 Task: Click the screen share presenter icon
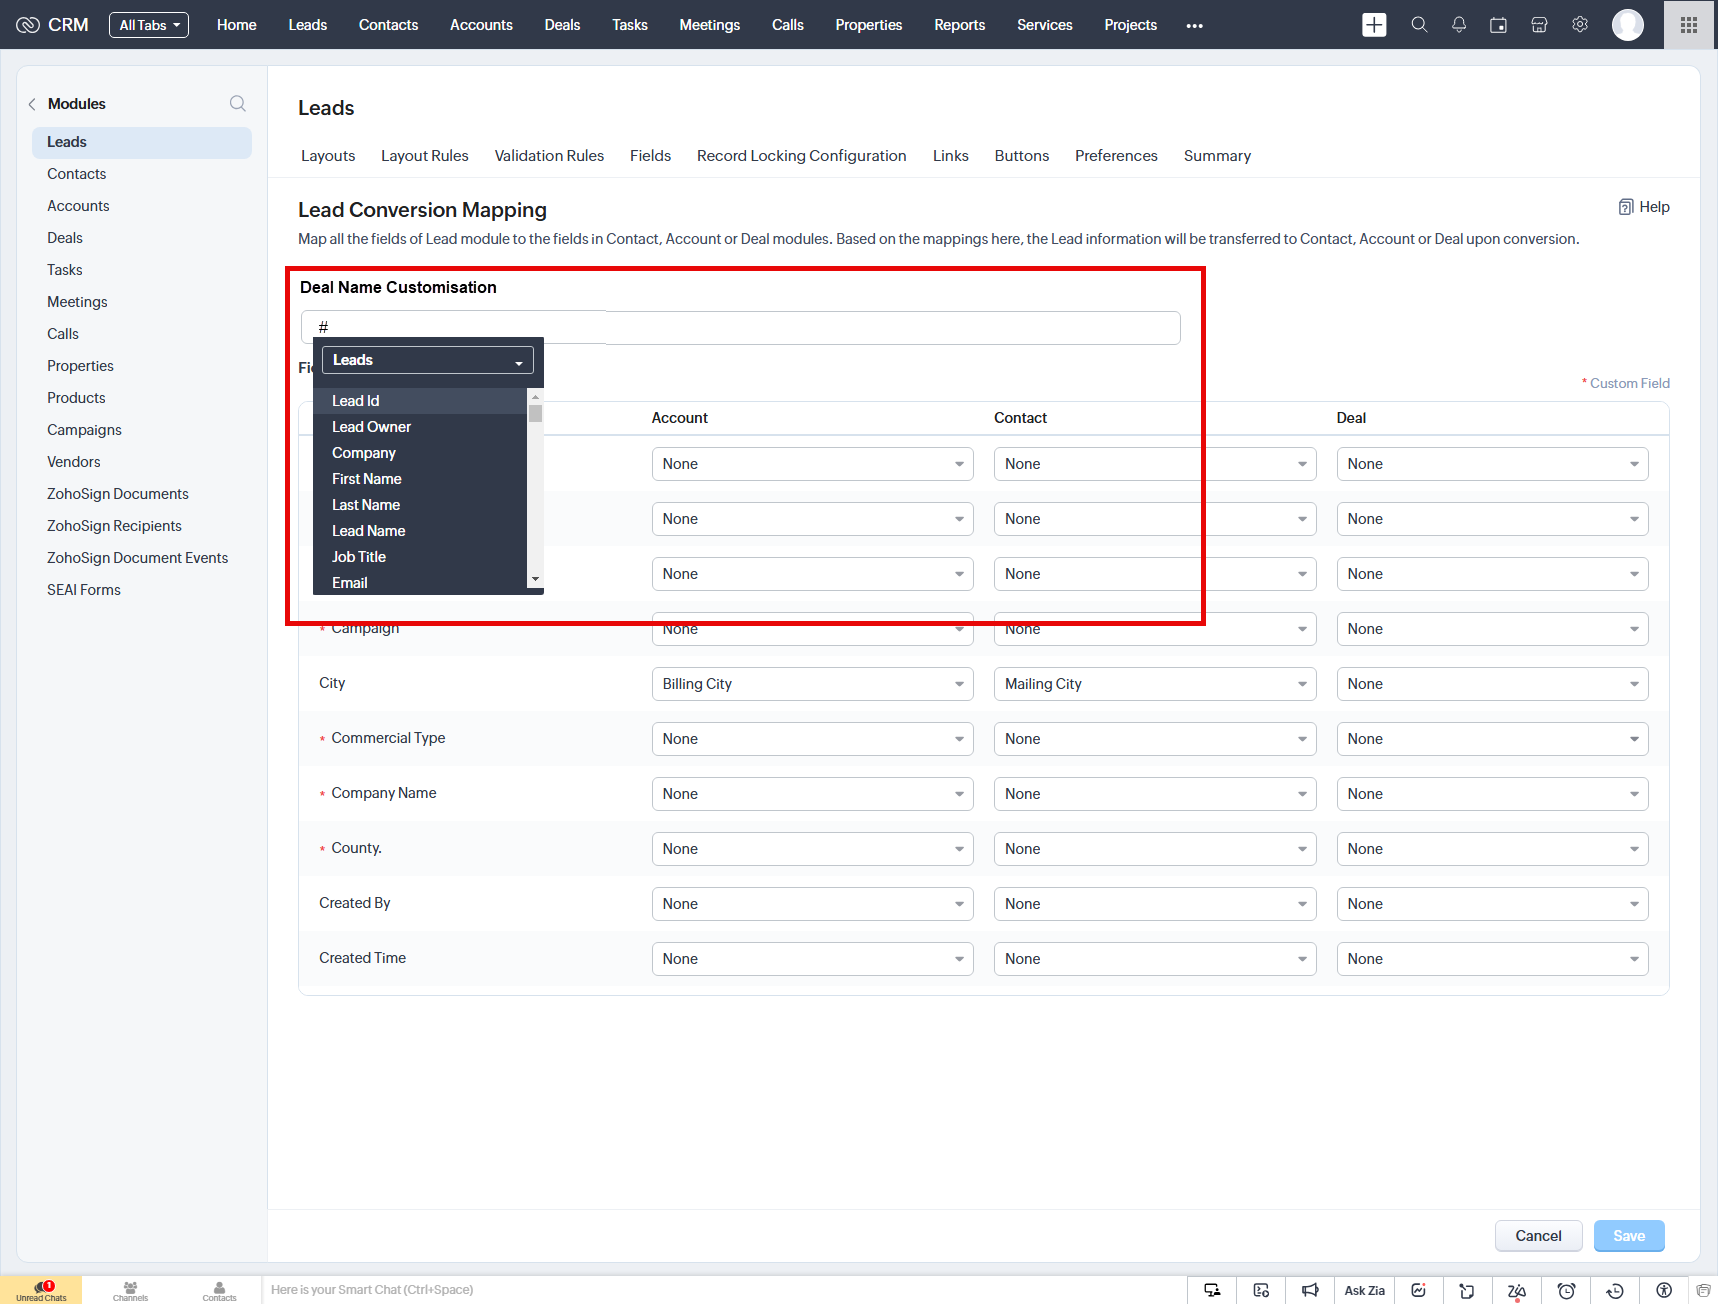pos(1212,1290)
